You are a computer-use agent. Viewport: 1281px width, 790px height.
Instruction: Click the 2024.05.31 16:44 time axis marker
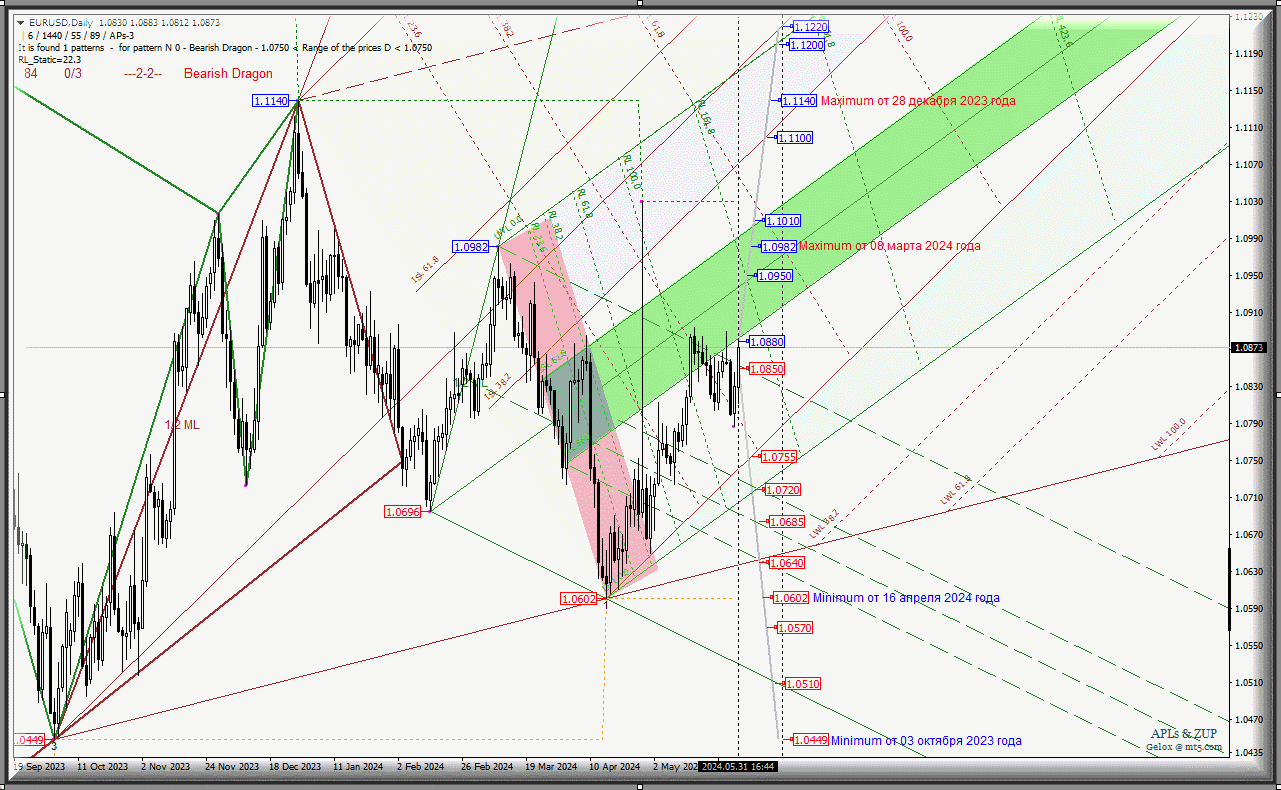pos(739,767)
